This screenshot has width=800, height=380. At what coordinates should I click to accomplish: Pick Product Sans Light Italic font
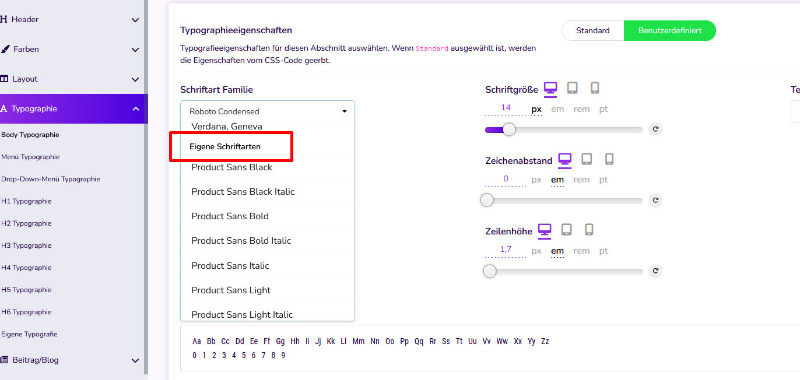pyautogui.click(x=267, y=312)
